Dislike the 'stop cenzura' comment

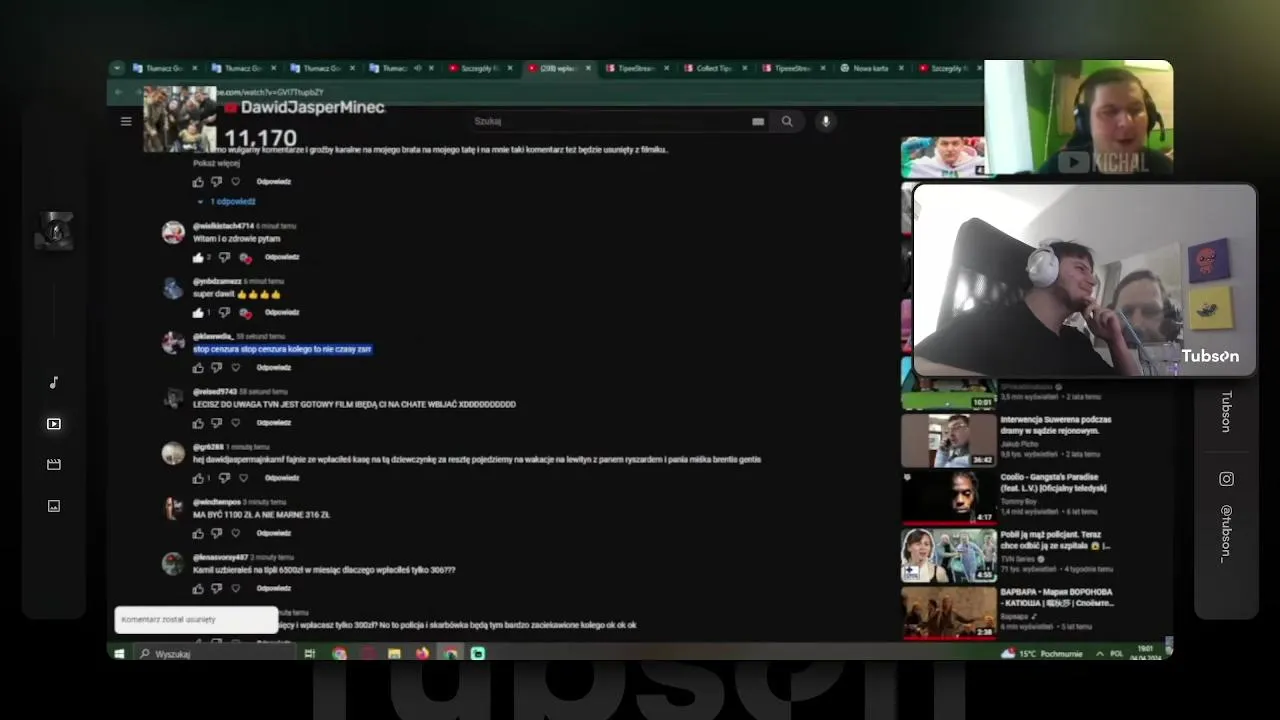(216, 367)
